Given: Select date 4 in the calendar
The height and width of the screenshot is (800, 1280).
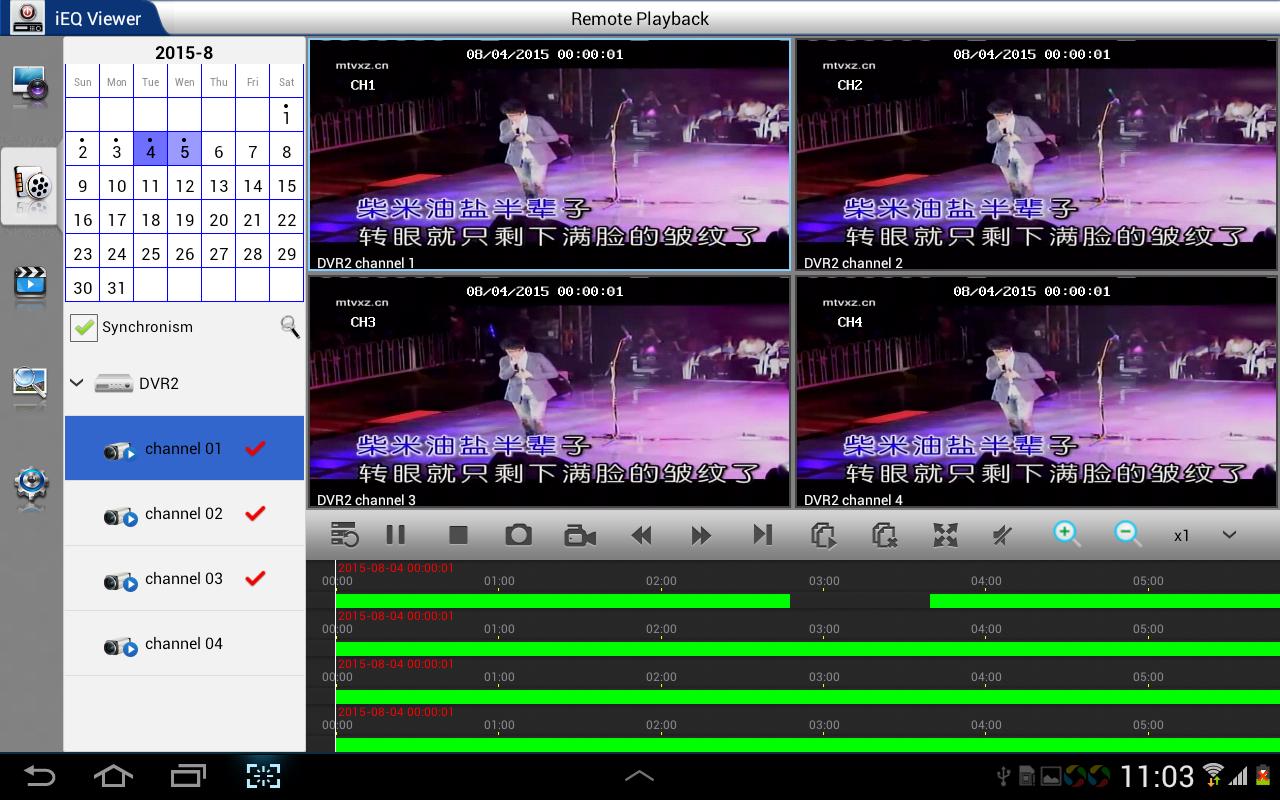Looking at the screenshot, I should (150, 148).
